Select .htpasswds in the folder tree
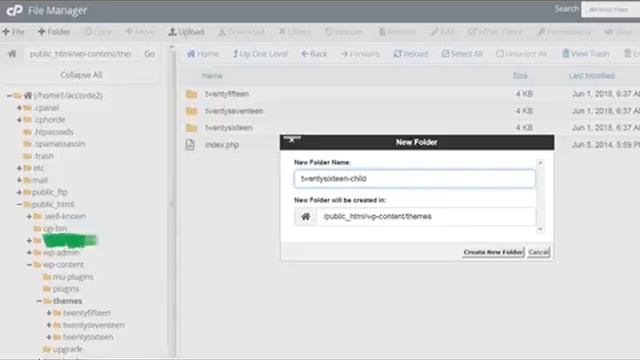 pyautogui.click(x=53, y=132)
